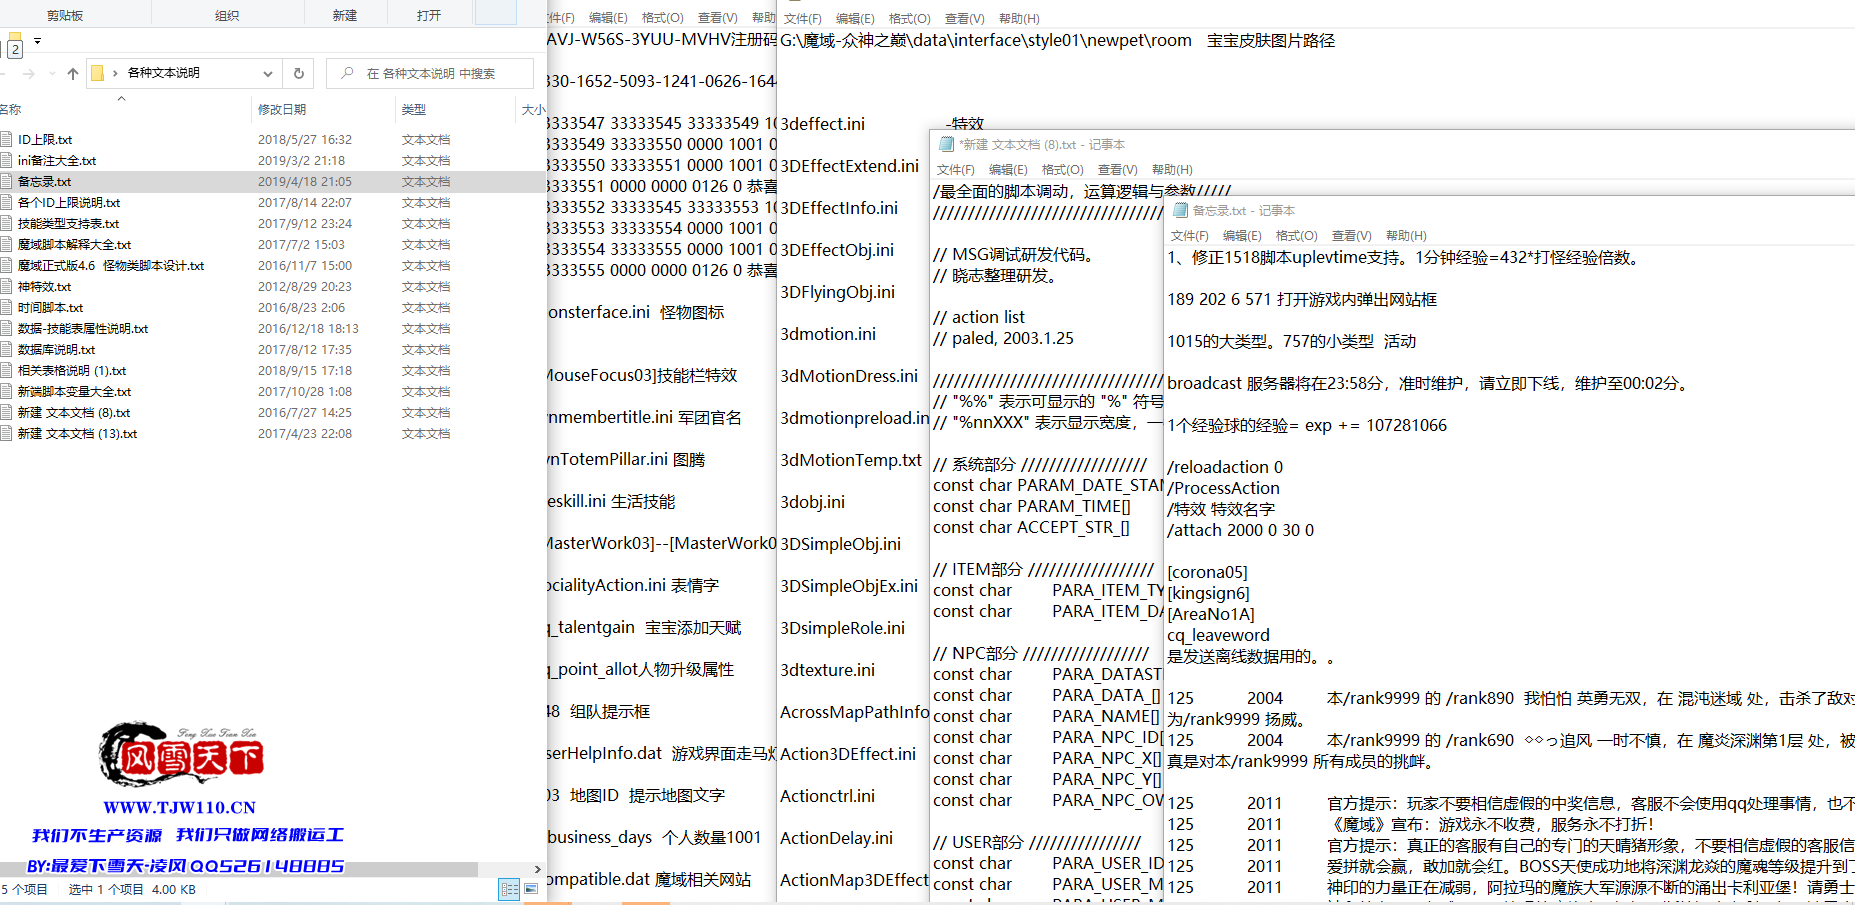Click the forward navigation arrow in Explorer
This screenshot has height=905, width=1855.
click(28, 73)
